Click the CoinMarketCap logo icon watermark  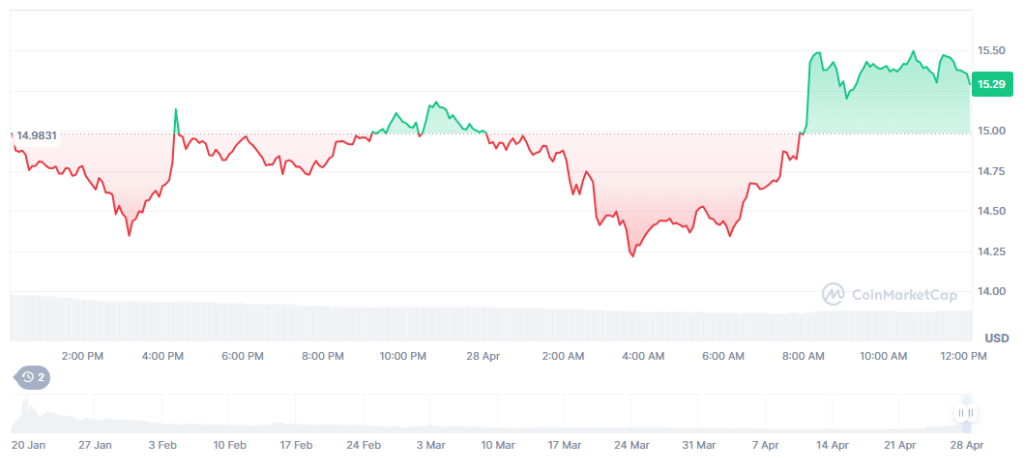(x=833, y=294)
